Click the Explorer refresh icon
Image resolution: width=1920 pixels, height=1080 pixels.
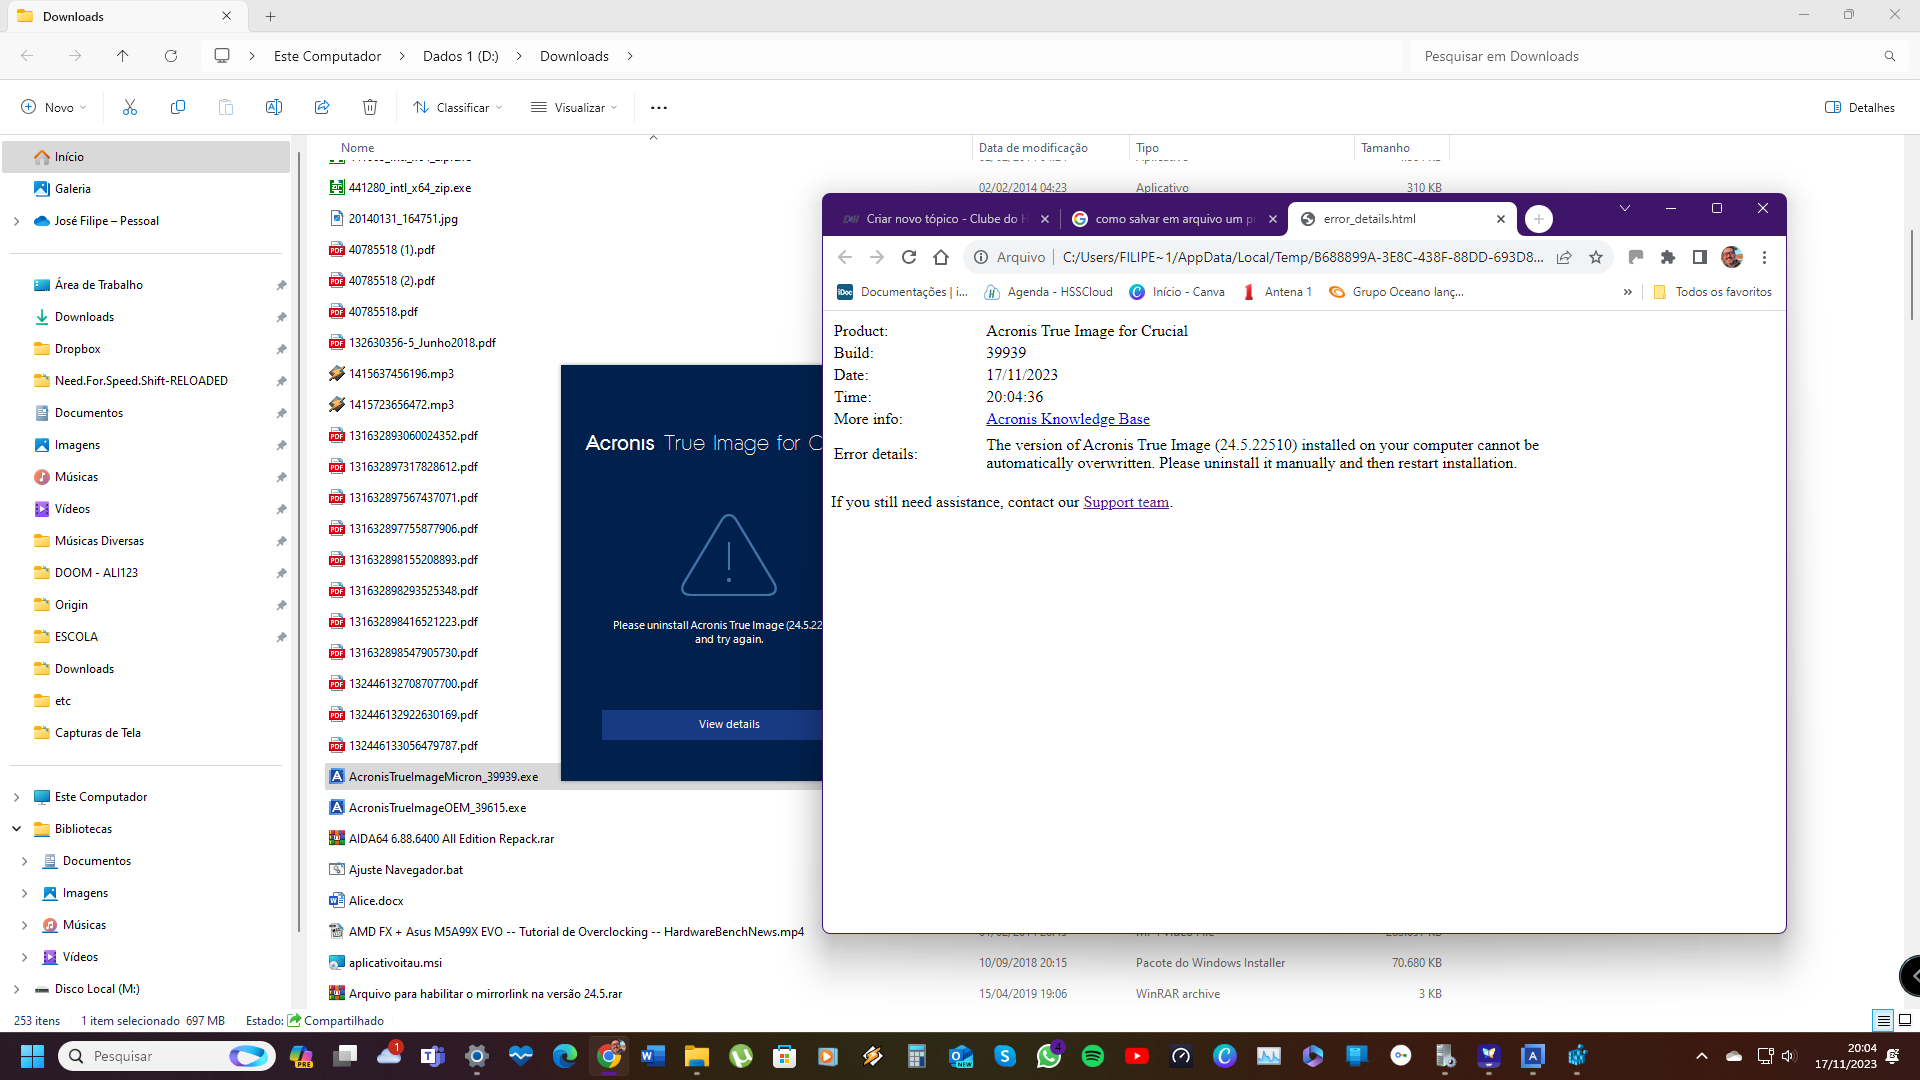point(171,56)
